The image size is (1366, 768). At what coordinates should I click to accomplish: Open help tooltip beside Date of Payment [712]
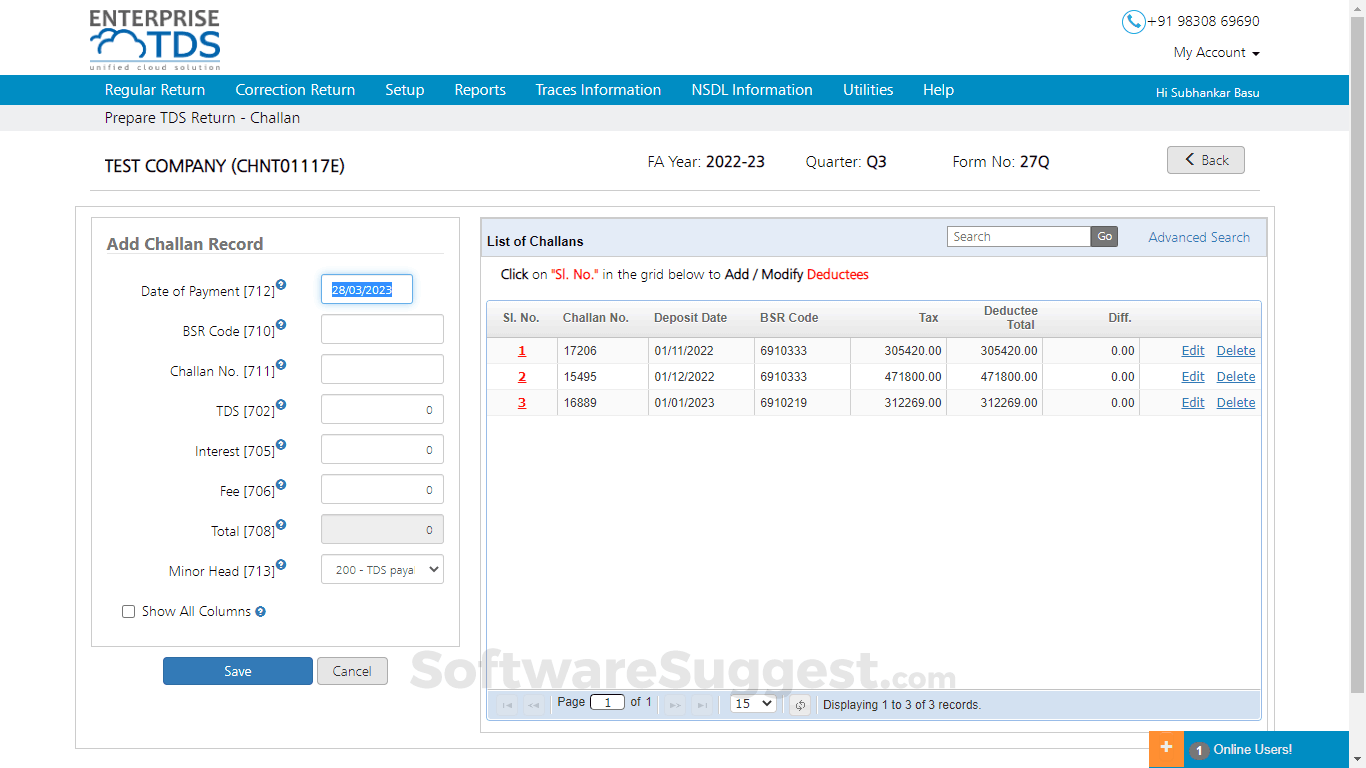tap(281, 284)
